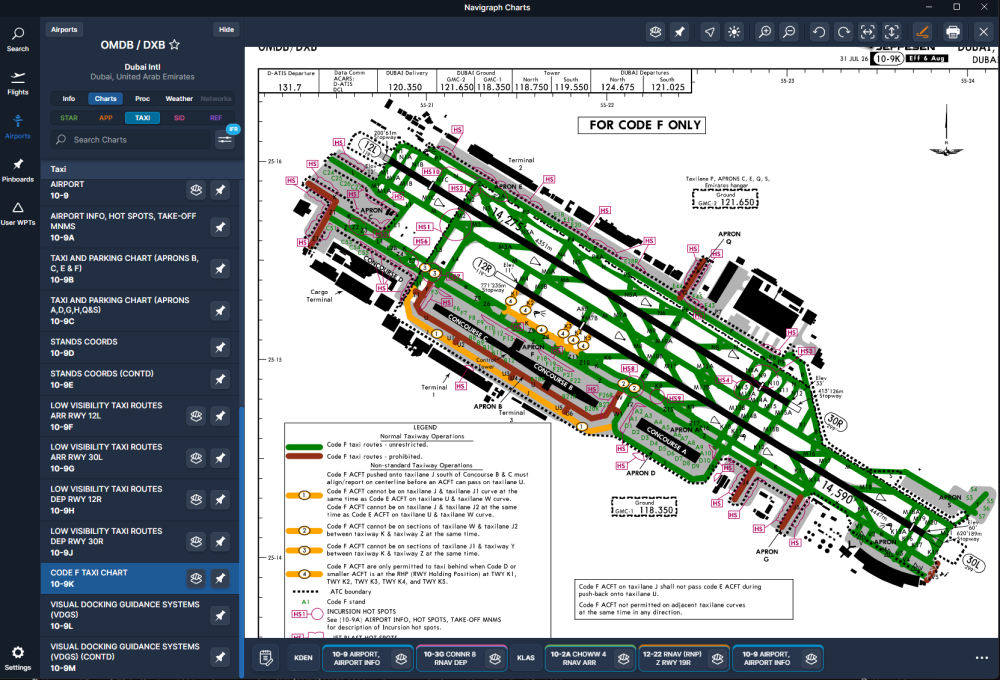Hide the airport panel with the Hide button
Viewport: 1000px width, 680px height.
[226, 29]
